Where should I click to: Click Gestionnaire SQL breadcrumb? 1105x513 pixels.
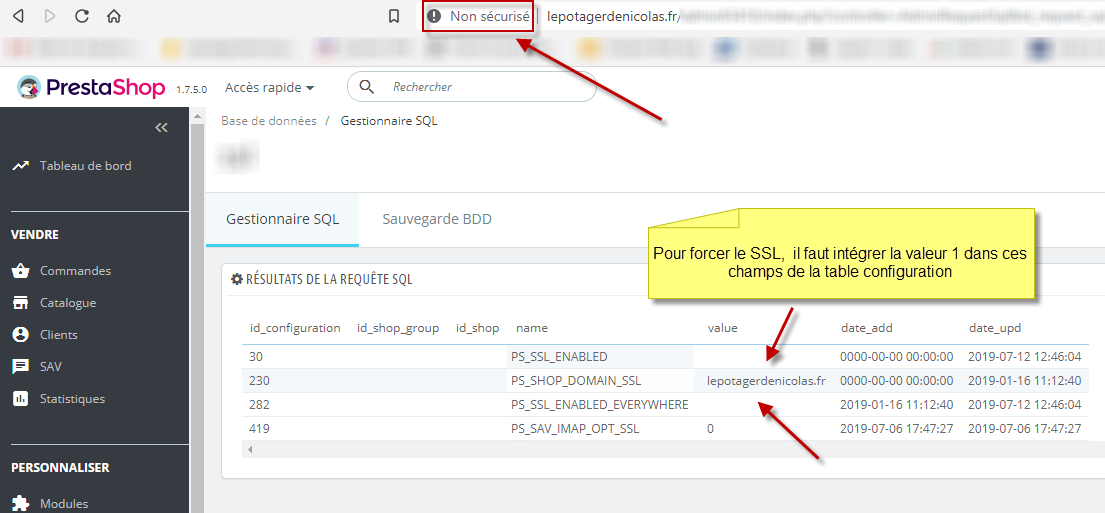click(389, 120)
